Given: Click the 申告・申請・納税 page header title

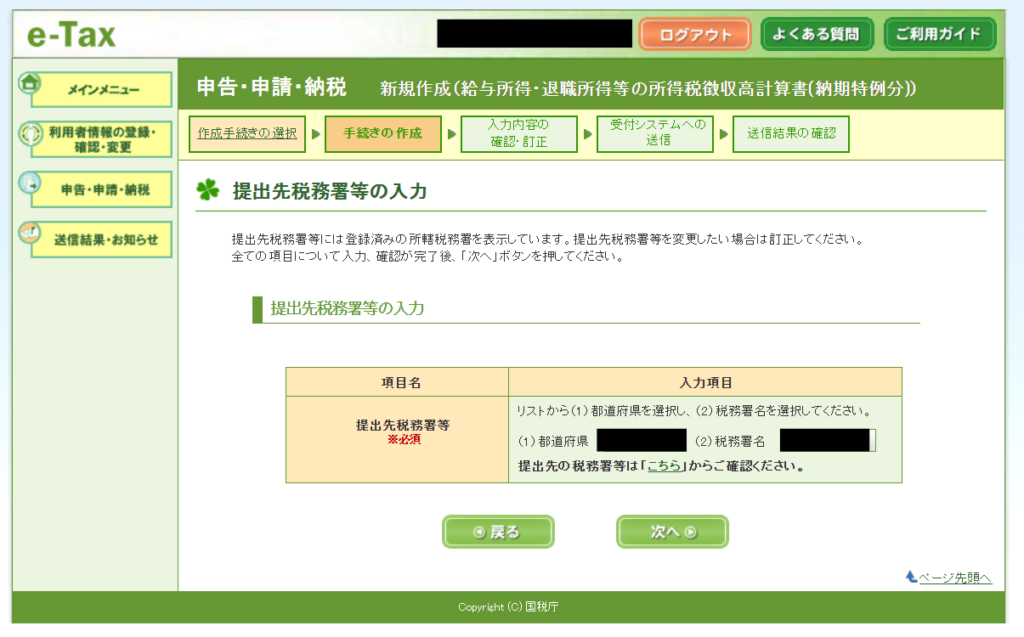Looking at the screenshot, I should [272, 88].
